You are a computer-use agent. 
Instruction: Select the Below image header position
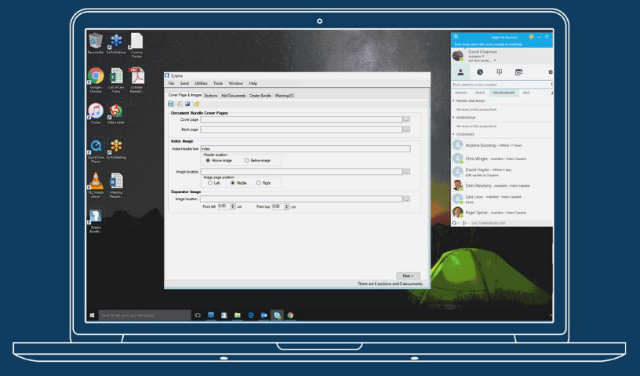click(247, 160)
